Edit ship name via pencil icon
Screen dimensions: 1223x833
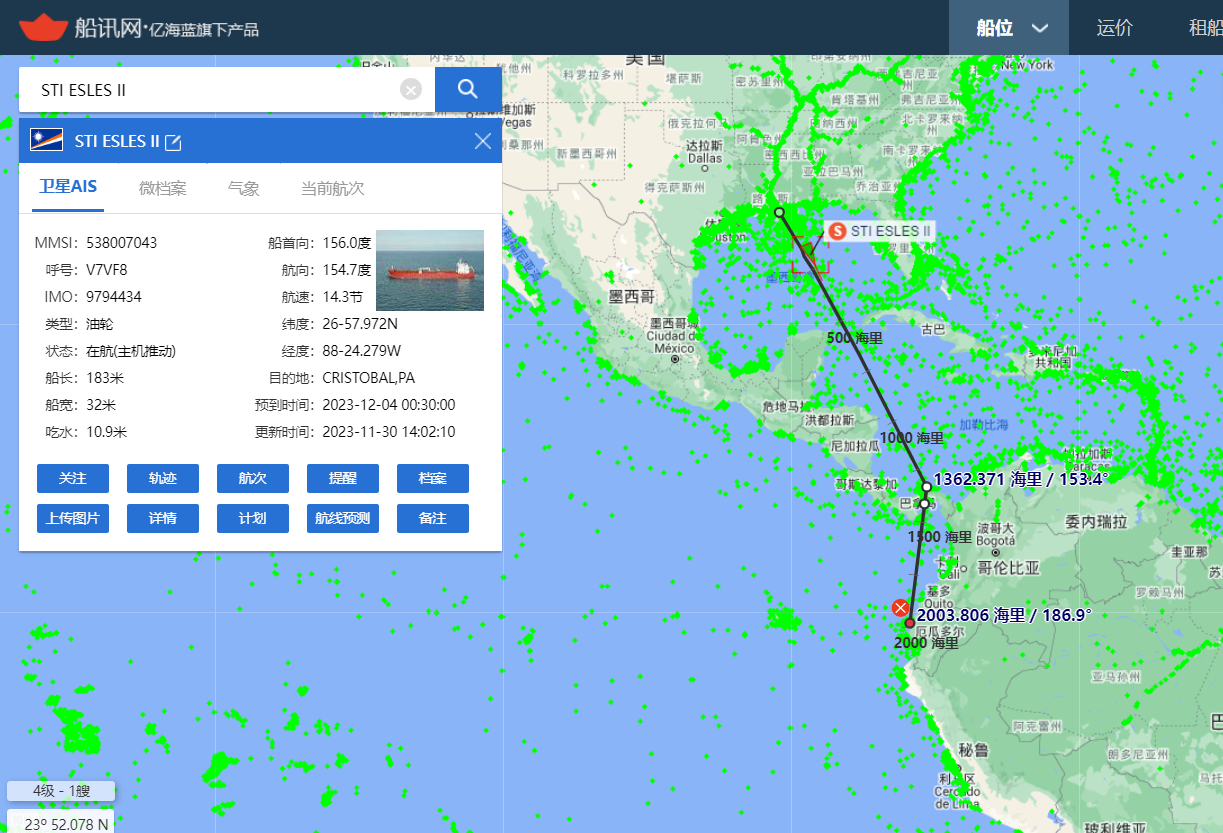pyautogui.click(x=173, y=142)
